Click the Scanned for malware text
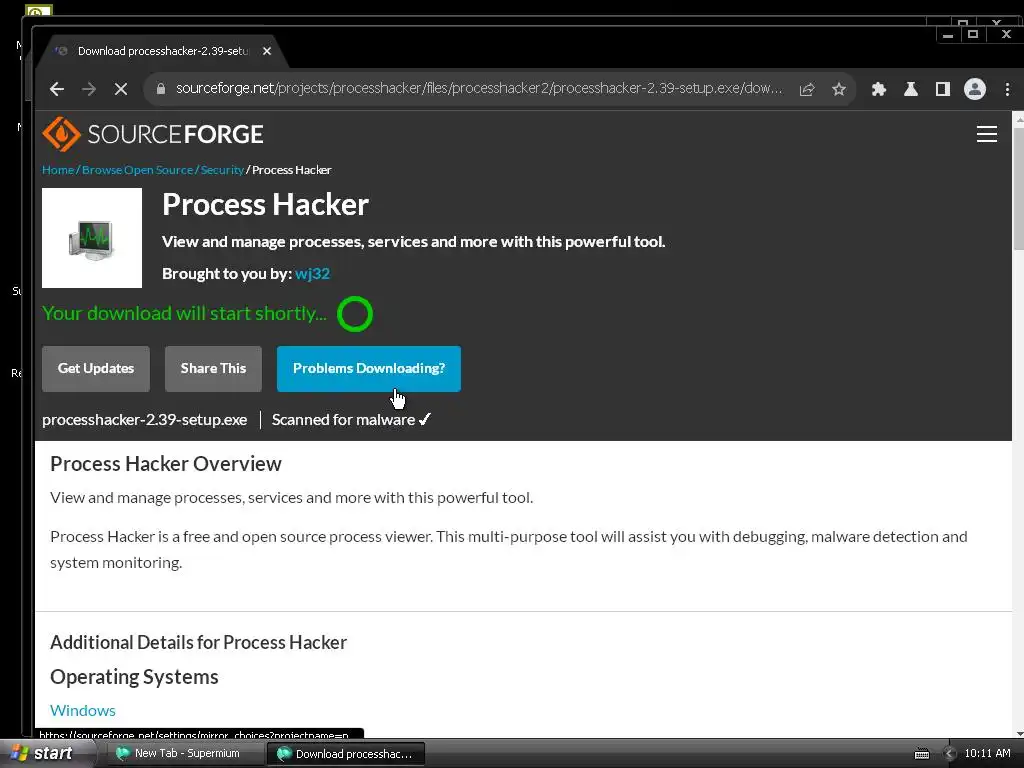This screenshot has width=1024, height=768. point(344,420)
